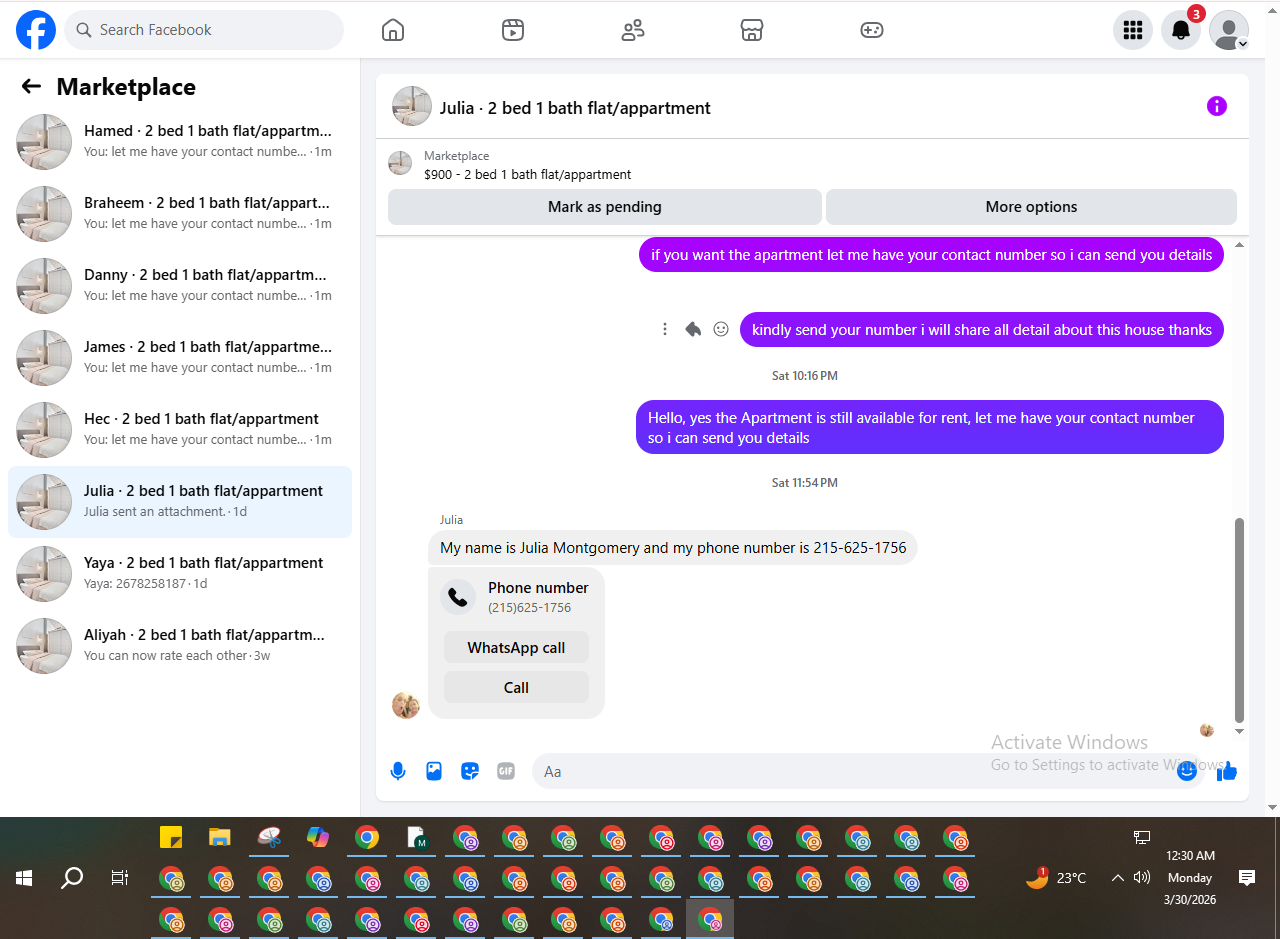Screen dimensions: 1280x939
Task: Click the Search Facebook field
Action: click(x=204, y=30)
